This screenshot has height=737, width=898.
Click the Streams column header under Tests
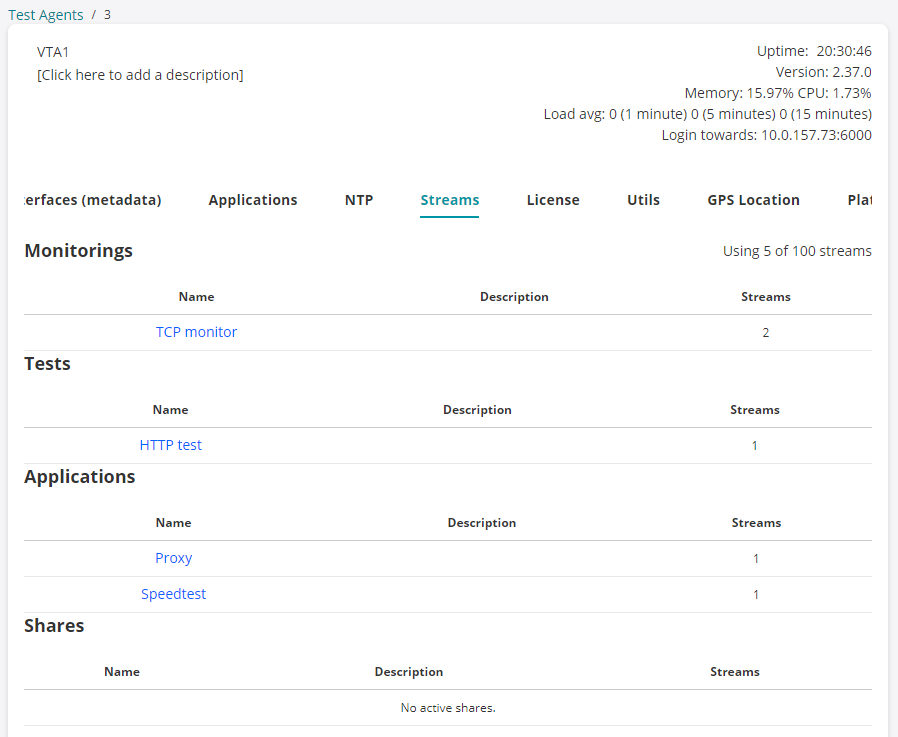(755, 410)
